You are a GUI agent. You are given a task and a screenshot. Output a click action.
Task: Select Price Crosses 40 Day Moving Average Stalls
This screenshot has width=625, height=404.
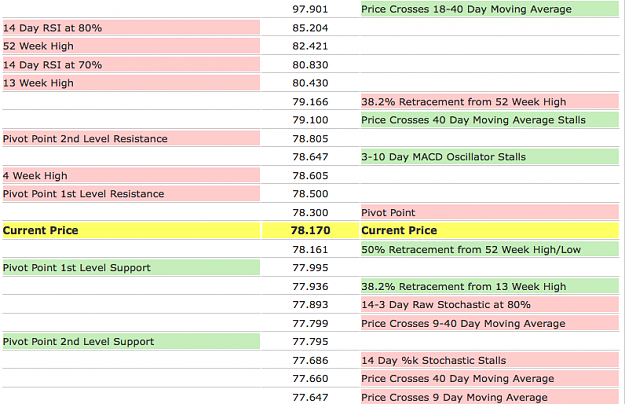coord(474,120)
